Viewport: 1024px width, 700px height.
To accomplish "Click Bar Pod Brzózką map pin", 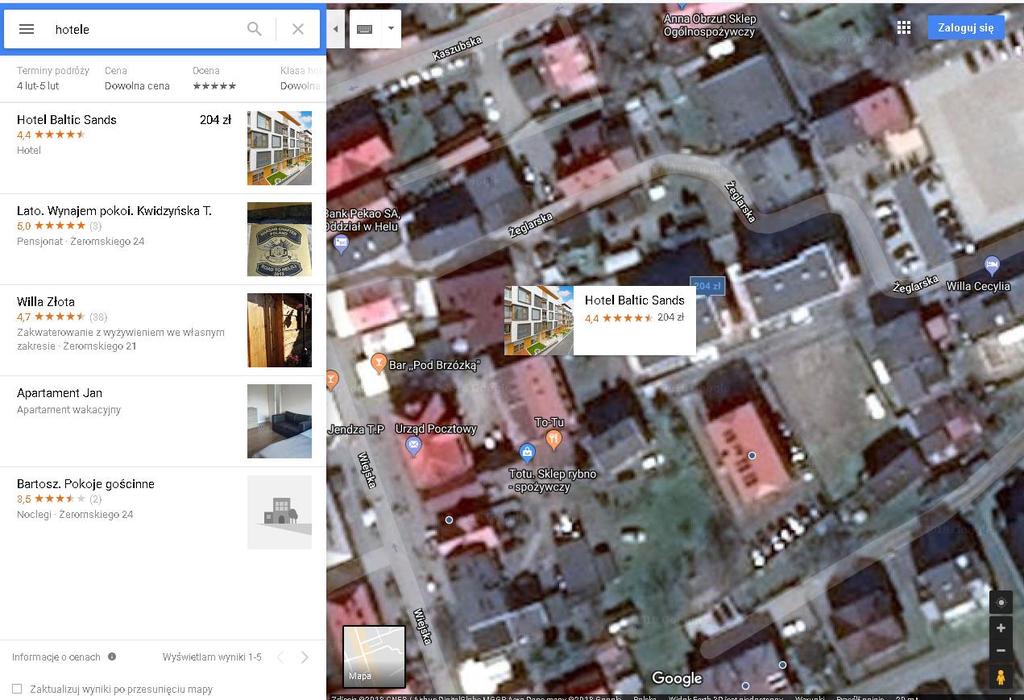I will [x=378, y=363].
